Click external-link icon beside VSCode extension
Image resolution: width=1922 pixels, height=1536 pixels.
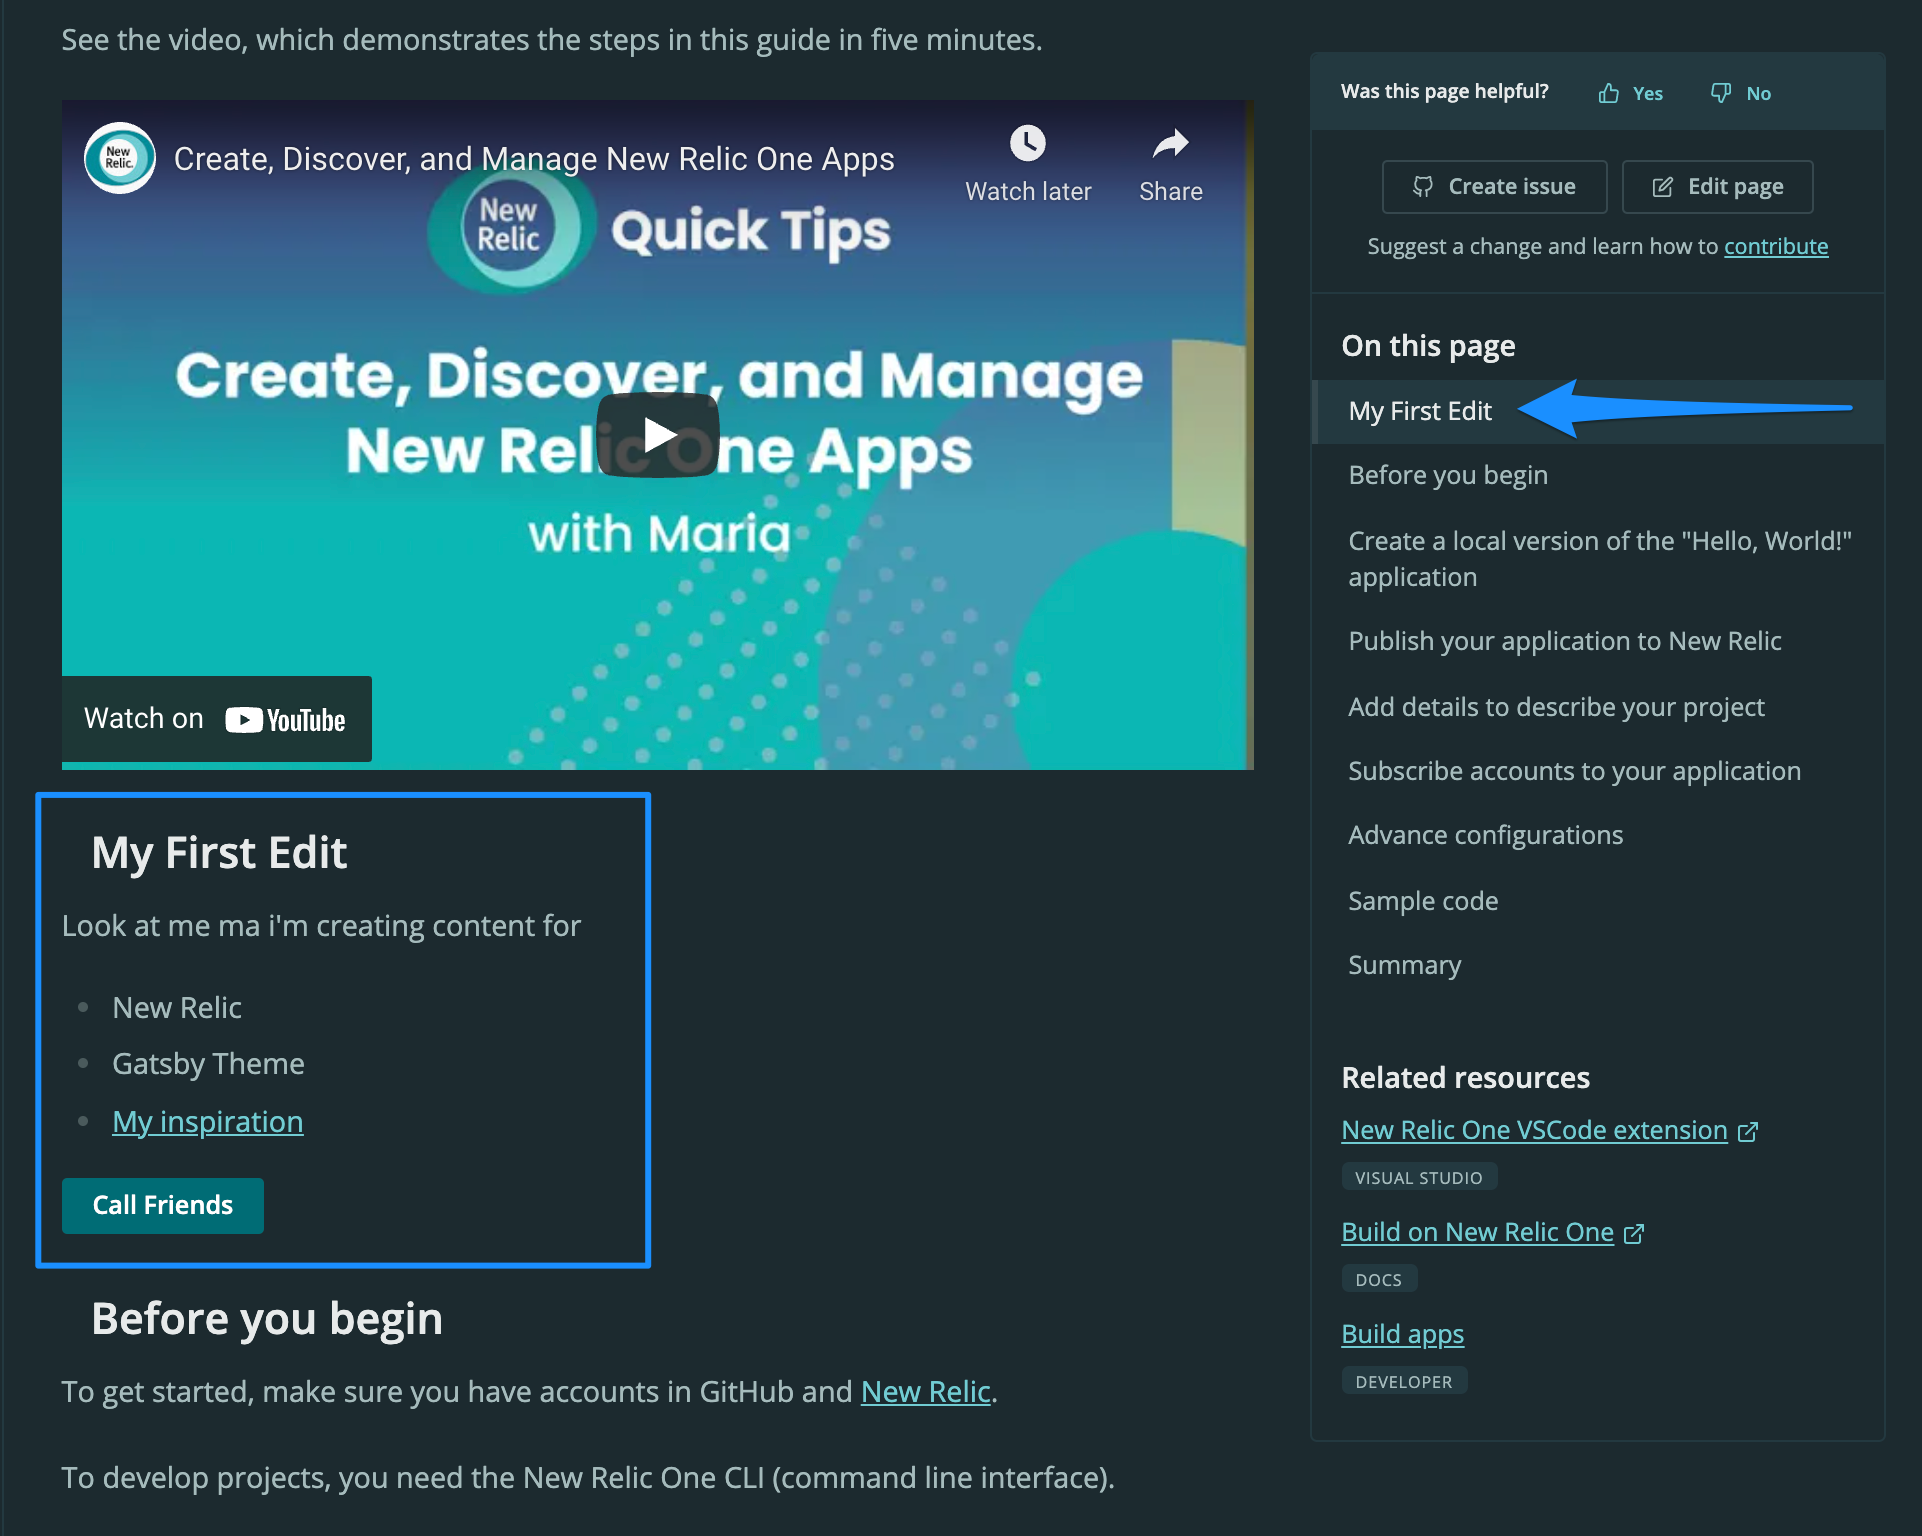pyautogui.click(x=1748, y=1131)
